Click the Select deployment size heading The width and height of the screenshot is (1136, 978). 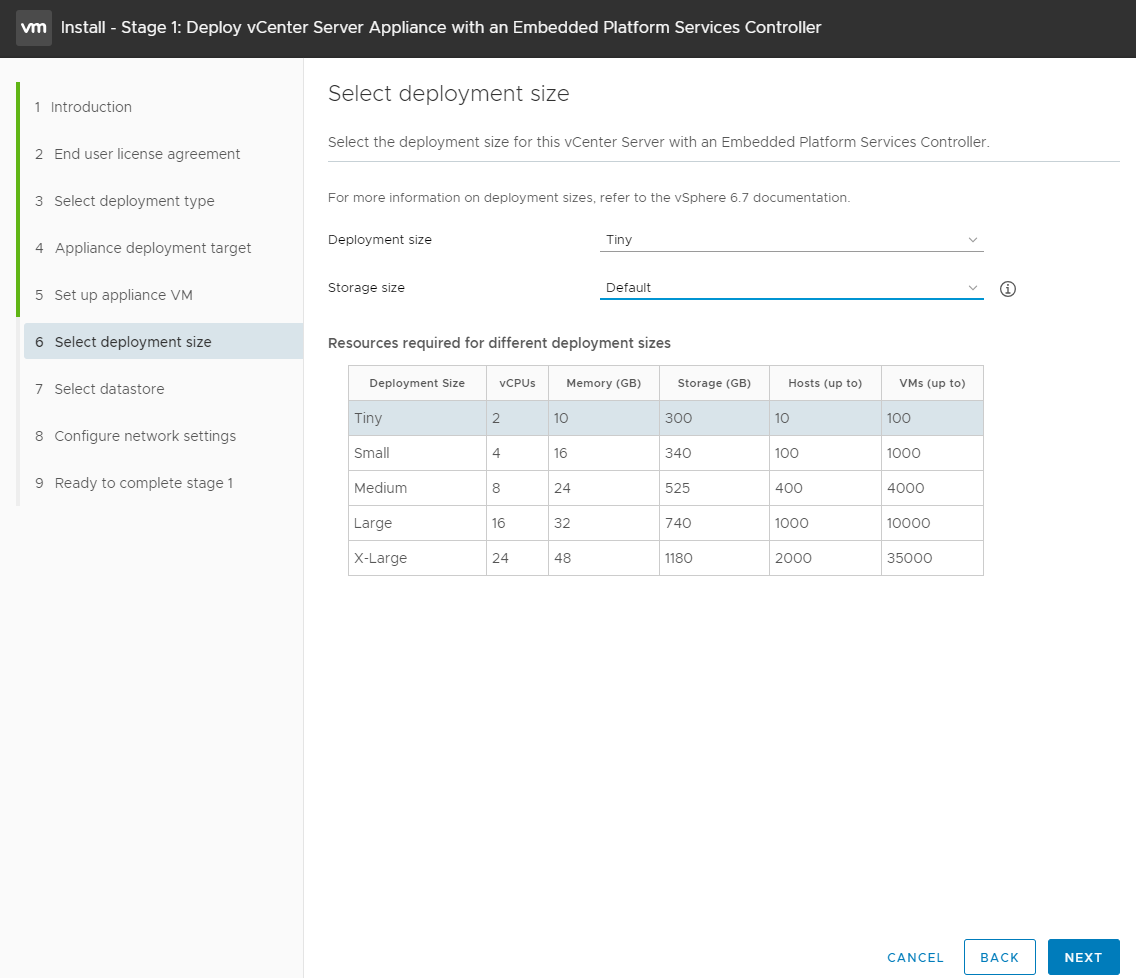point(448,93)
